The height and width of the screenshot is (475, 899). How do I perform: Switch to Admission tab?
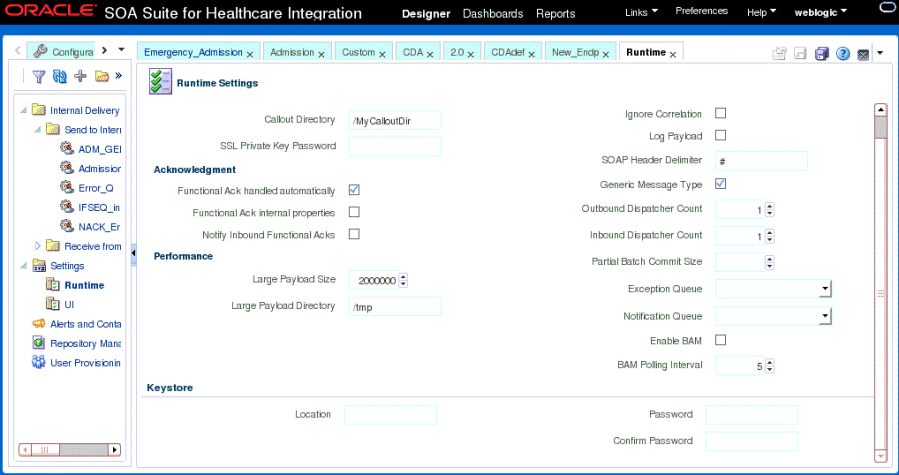(x=292, y=52)
